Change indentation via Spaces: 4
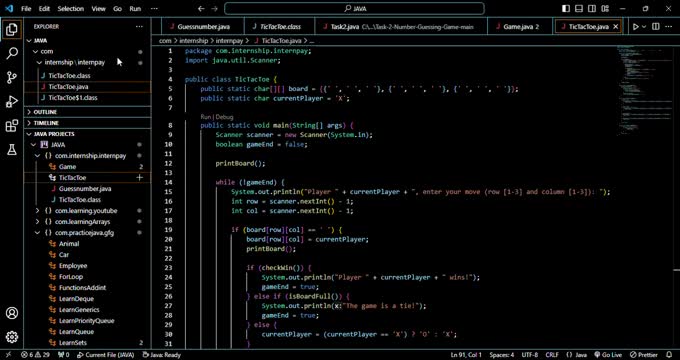The image size is (680, 360). pos(502,355)
